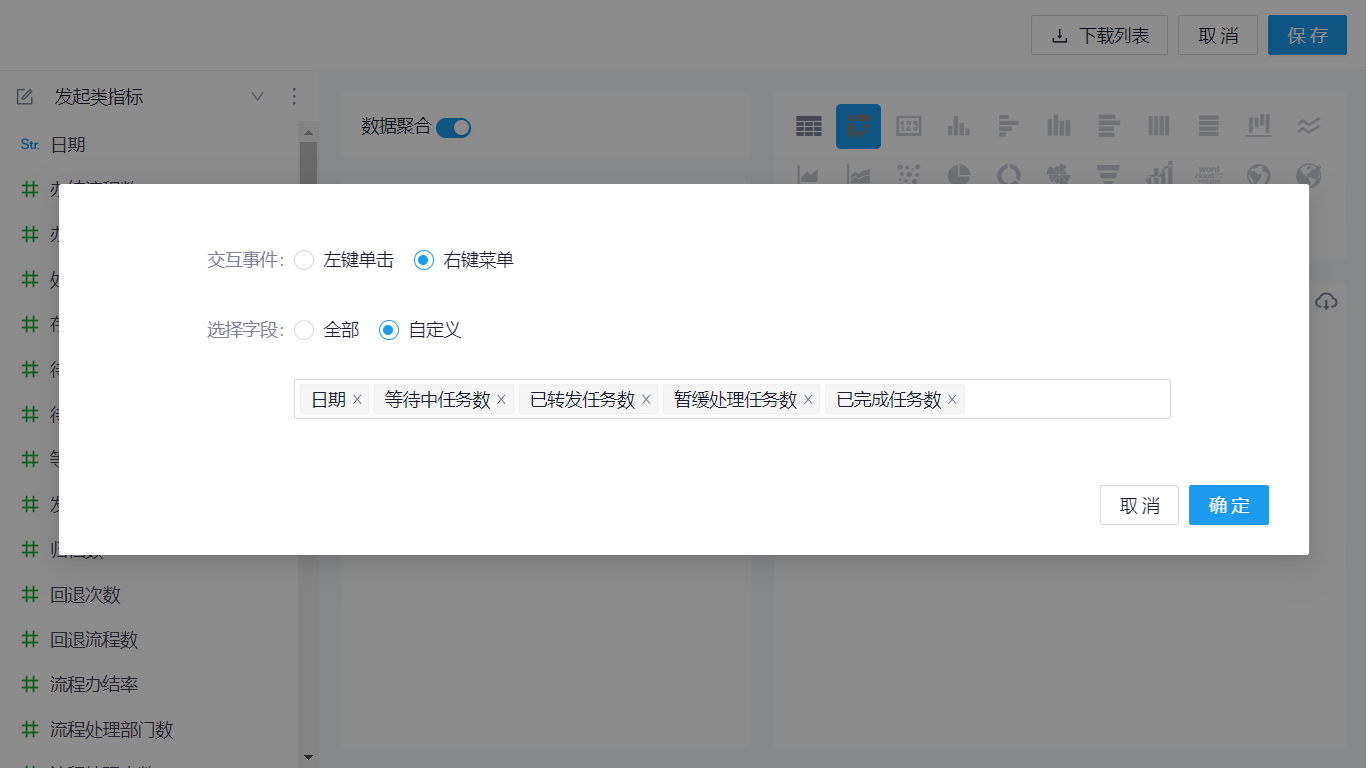Click the 已转发任务数 tag text
This screenshot has width=1368, height=768.
click(583, 400)
